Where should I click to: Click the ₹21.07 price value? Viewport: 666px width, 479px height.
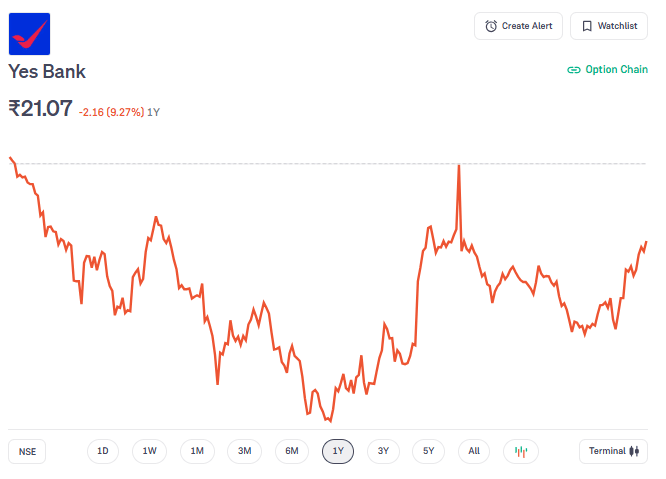click(x=40, y=108)
